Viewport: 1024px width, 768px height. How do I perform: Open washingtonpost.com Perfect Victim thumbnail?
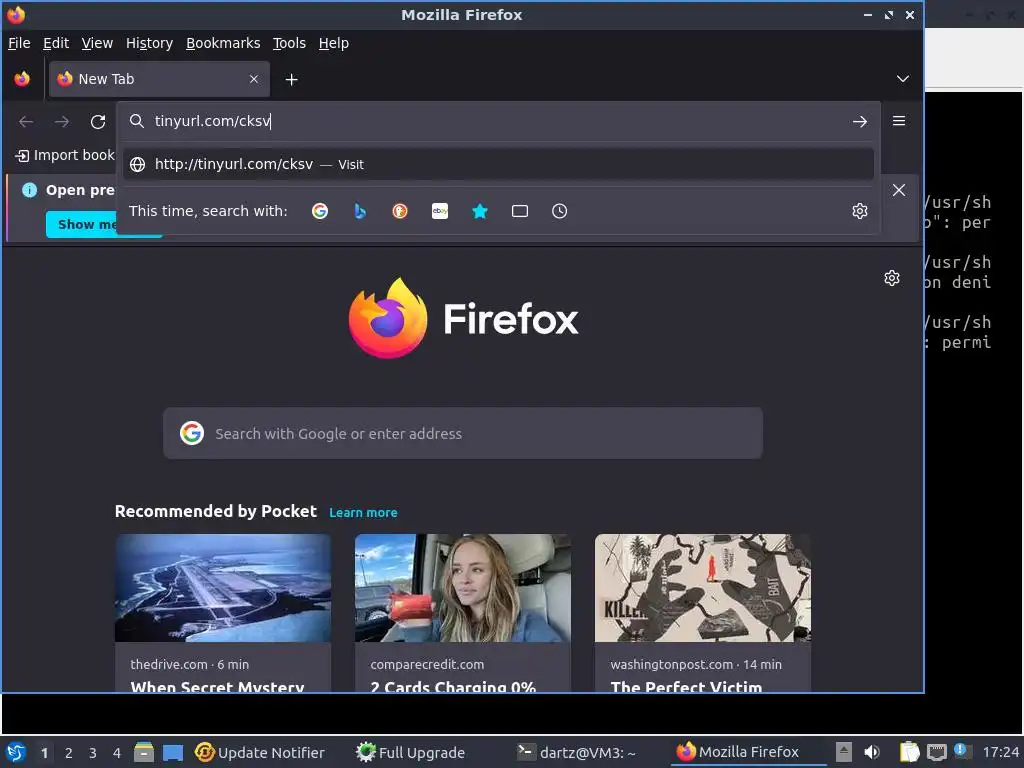(703, 588)
